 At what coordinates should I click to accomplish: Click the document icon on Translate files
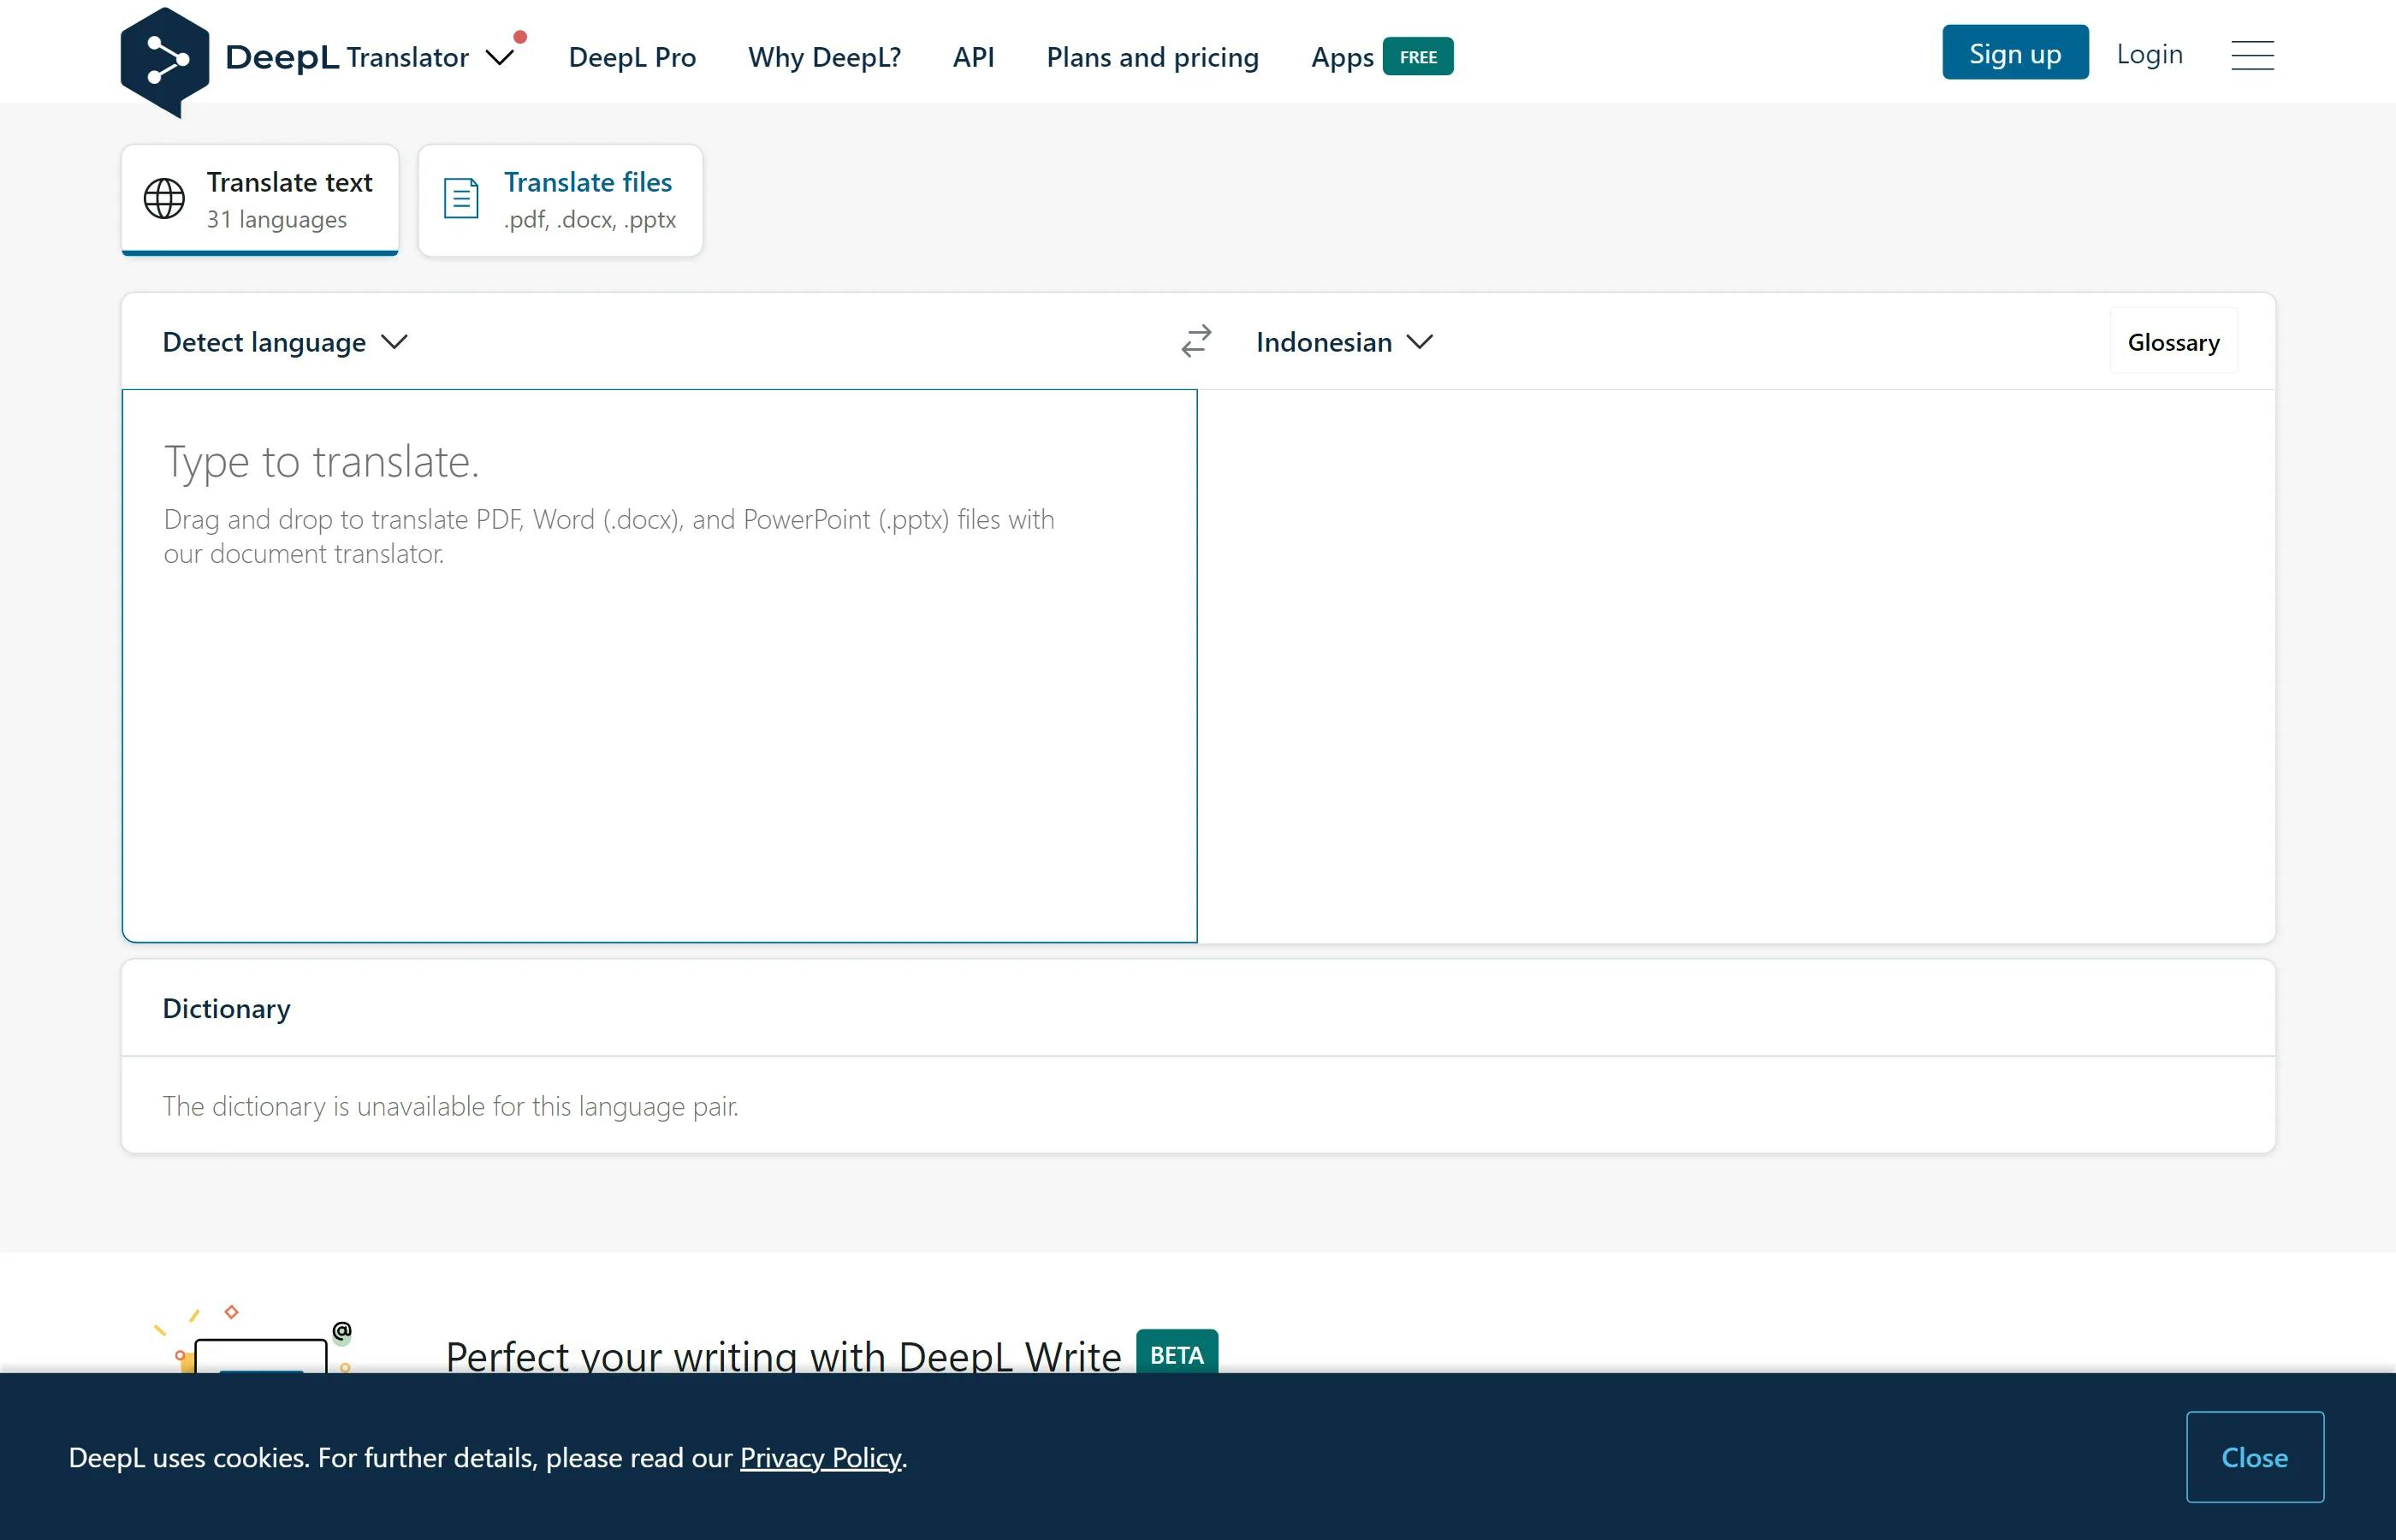(x=461, y=198)
